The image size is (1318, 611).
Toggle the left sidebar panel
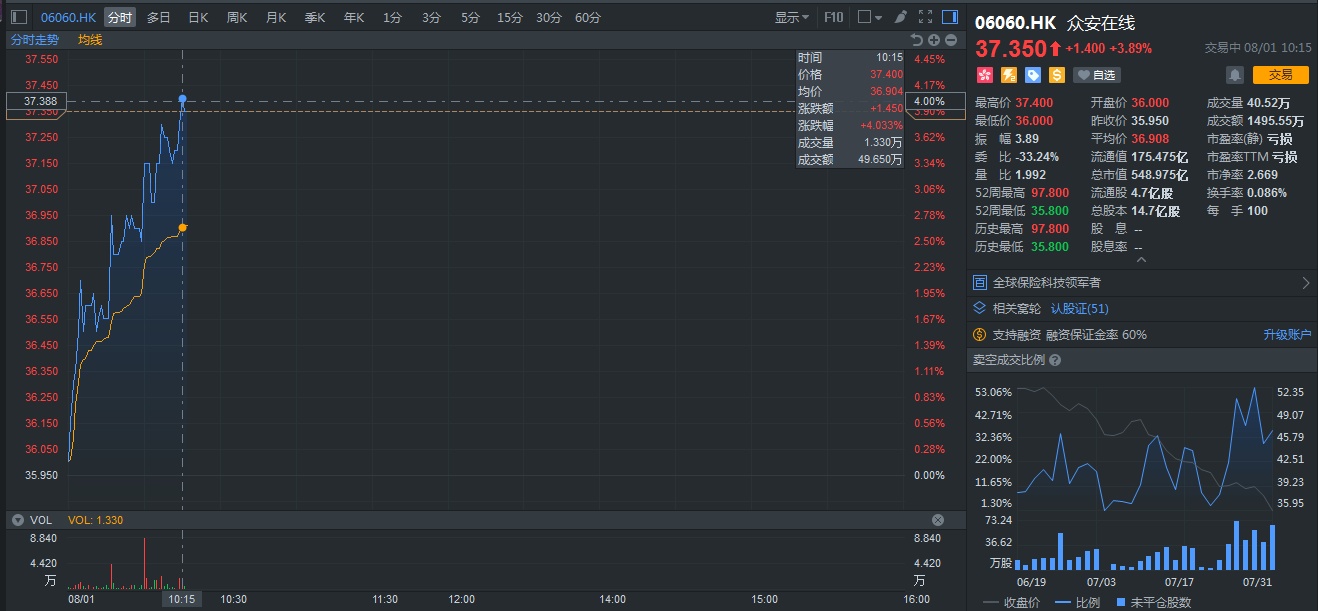point(19,17)
